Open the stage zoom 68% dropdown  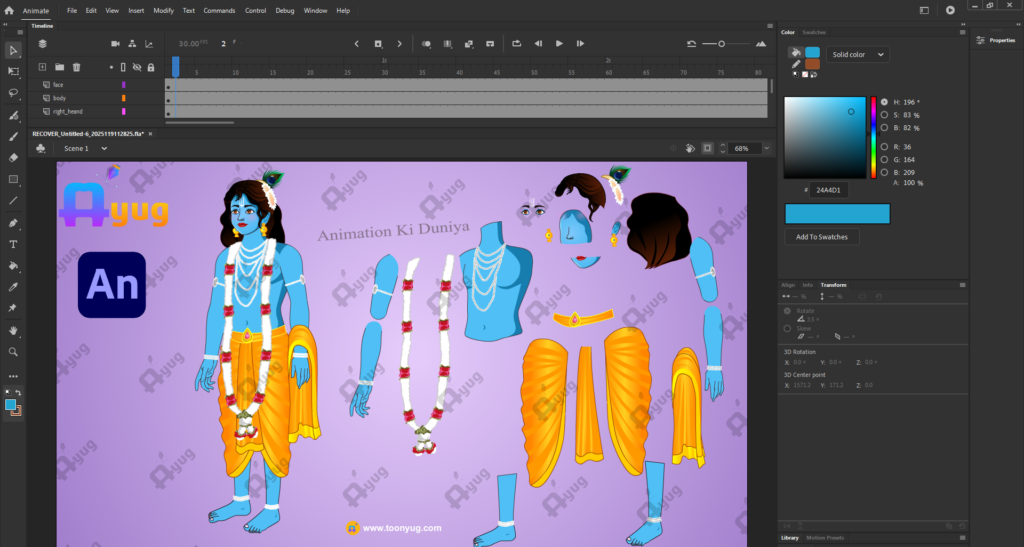(x=766, y=148)
